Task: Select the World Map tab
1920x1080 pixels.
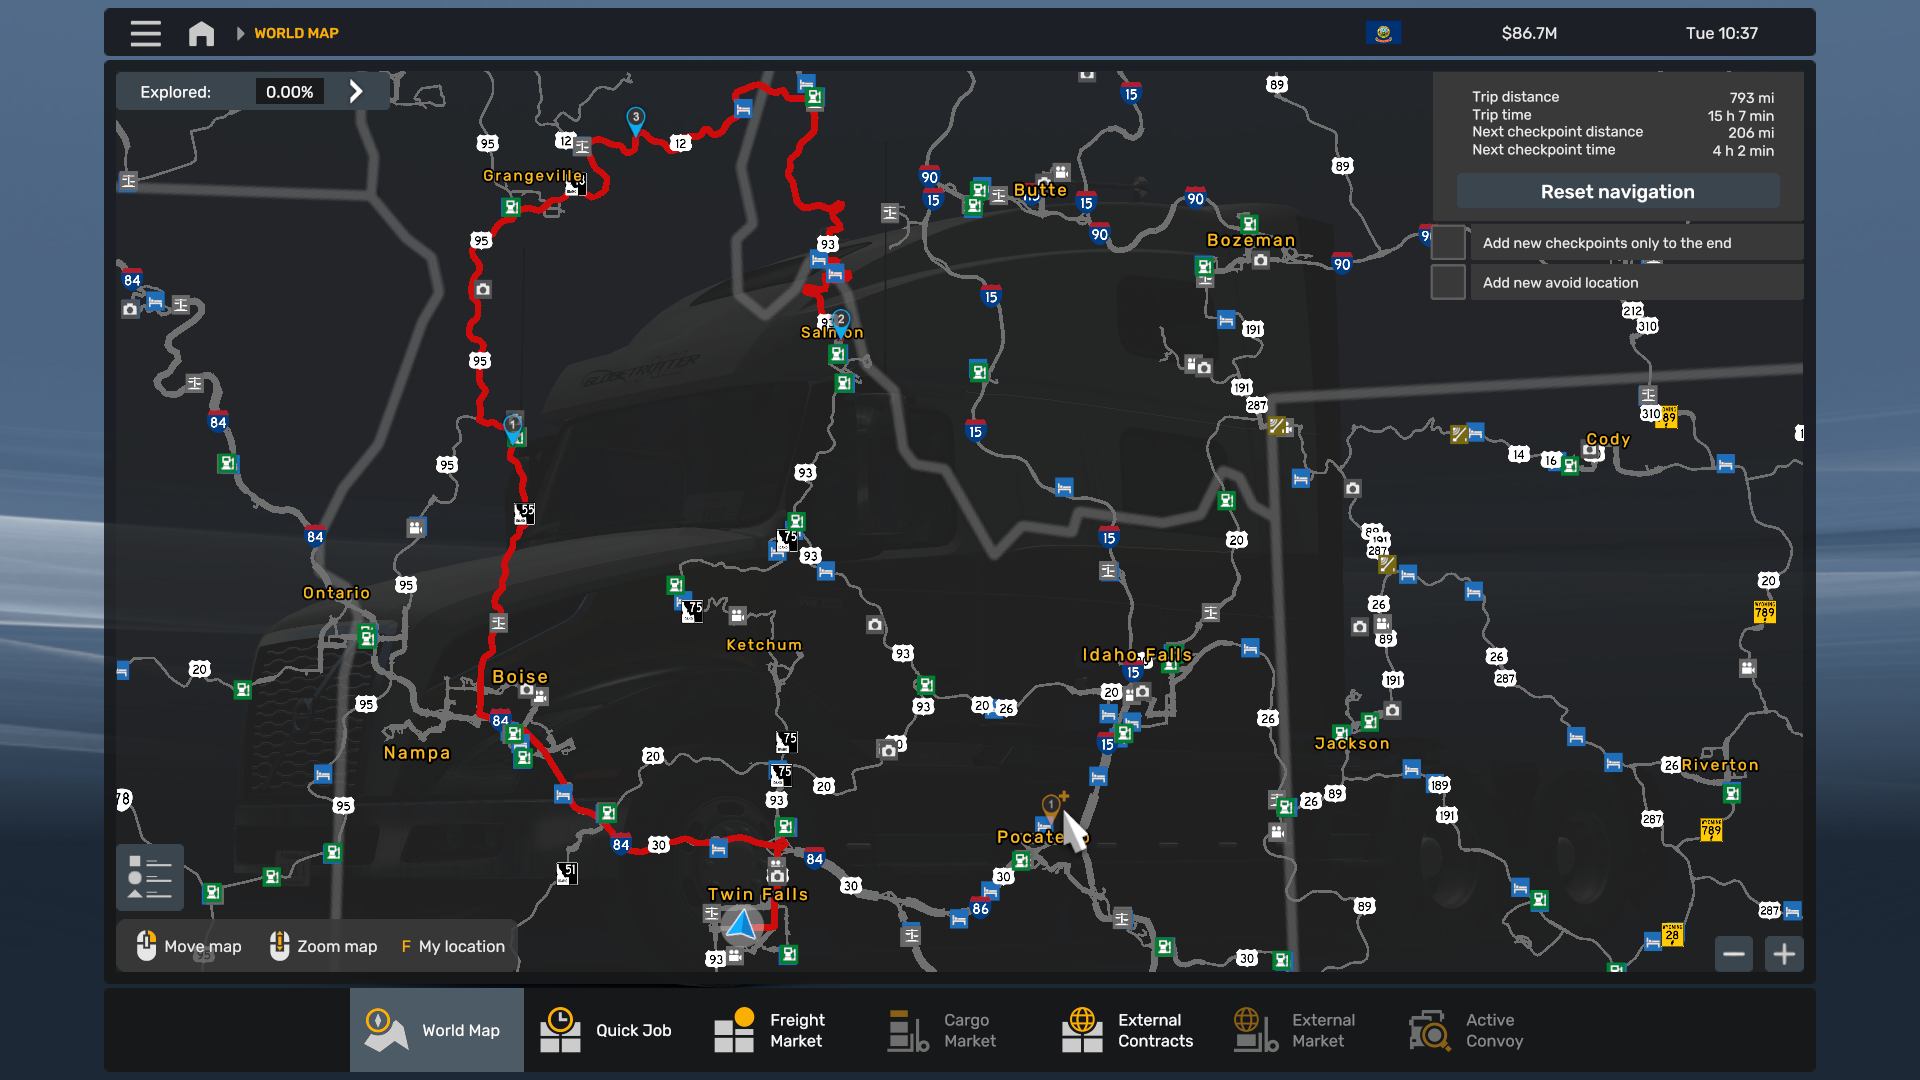Action: tap(437, 1030)
